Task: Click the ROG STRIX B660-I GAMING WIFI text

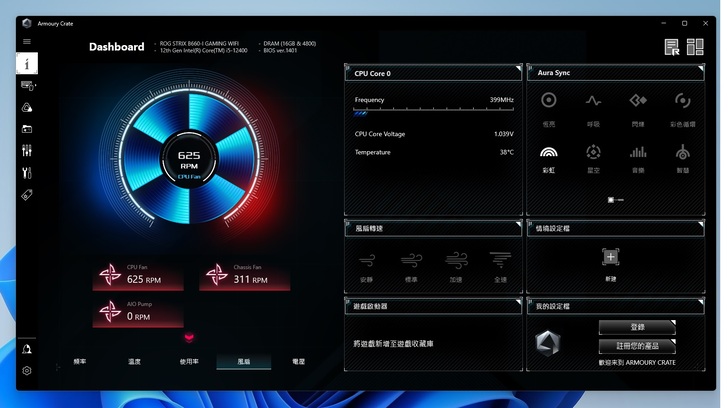Action: pyautogui.click(x=199, y=44)
